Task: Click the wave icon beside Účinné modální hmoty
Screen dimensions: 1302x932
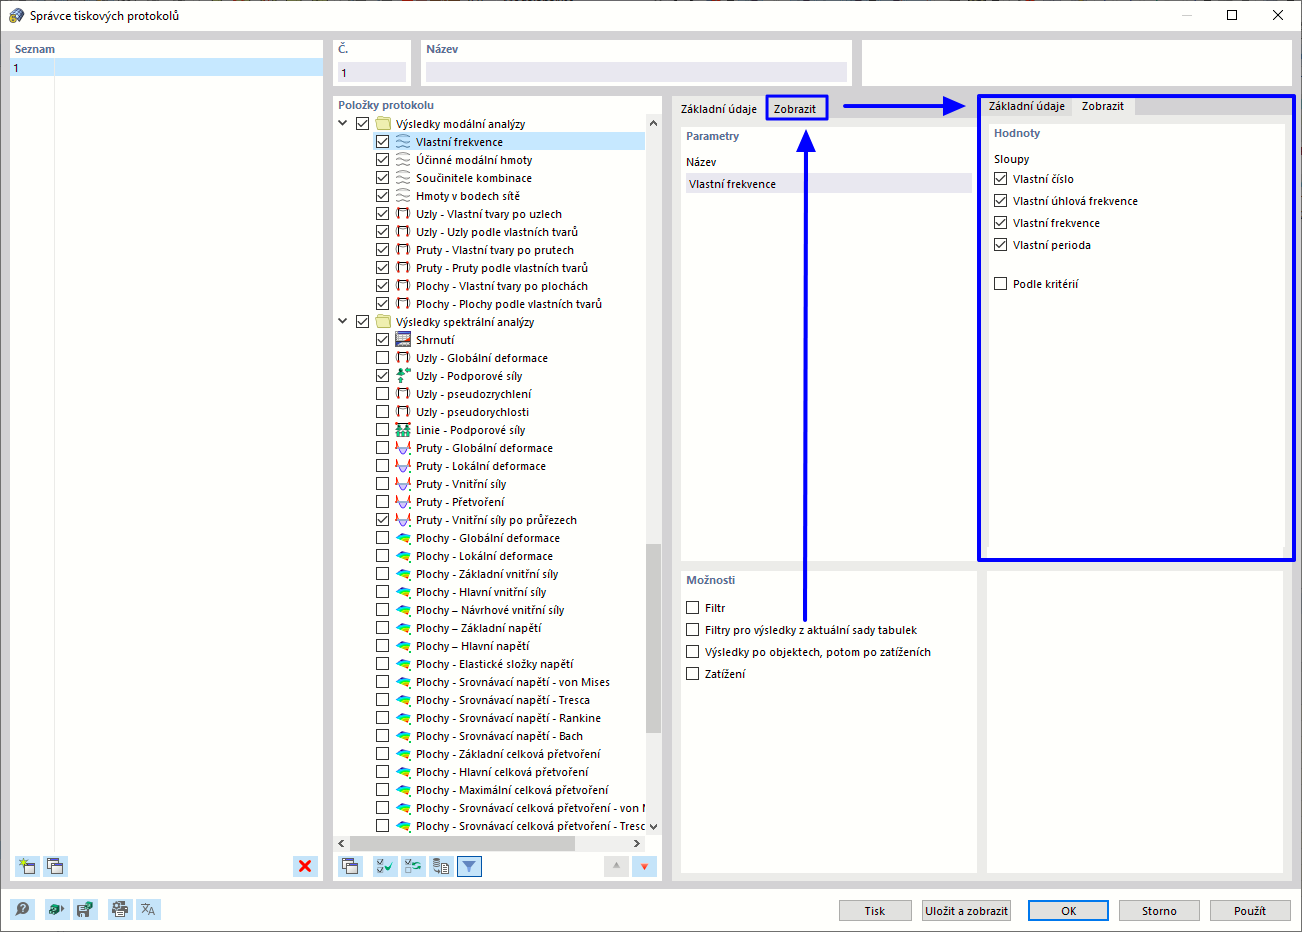Action: pos(403,160)
